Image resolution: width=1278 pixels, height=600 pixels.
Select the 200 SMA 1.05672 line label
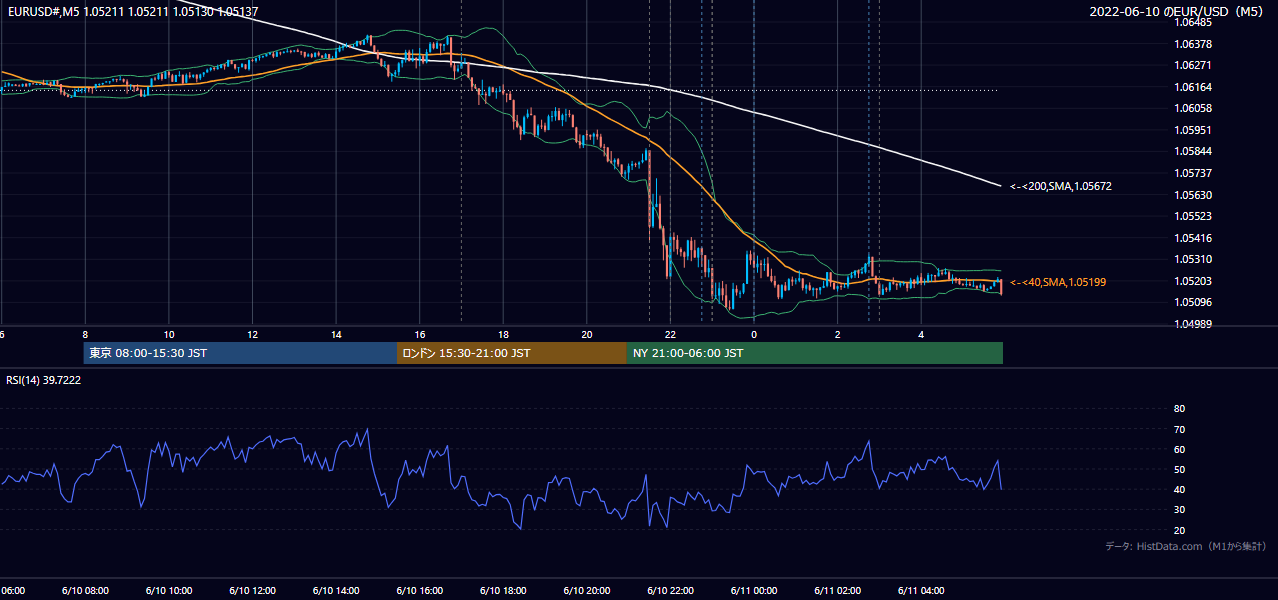[x=1061, y=186]
